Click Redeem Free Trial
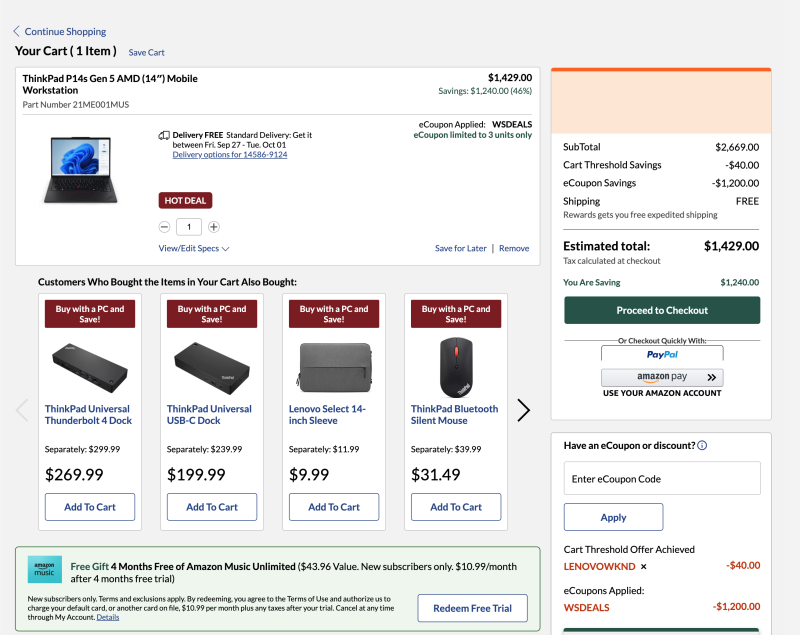Screen dimensions: 800x635 [x=472, y=608]
